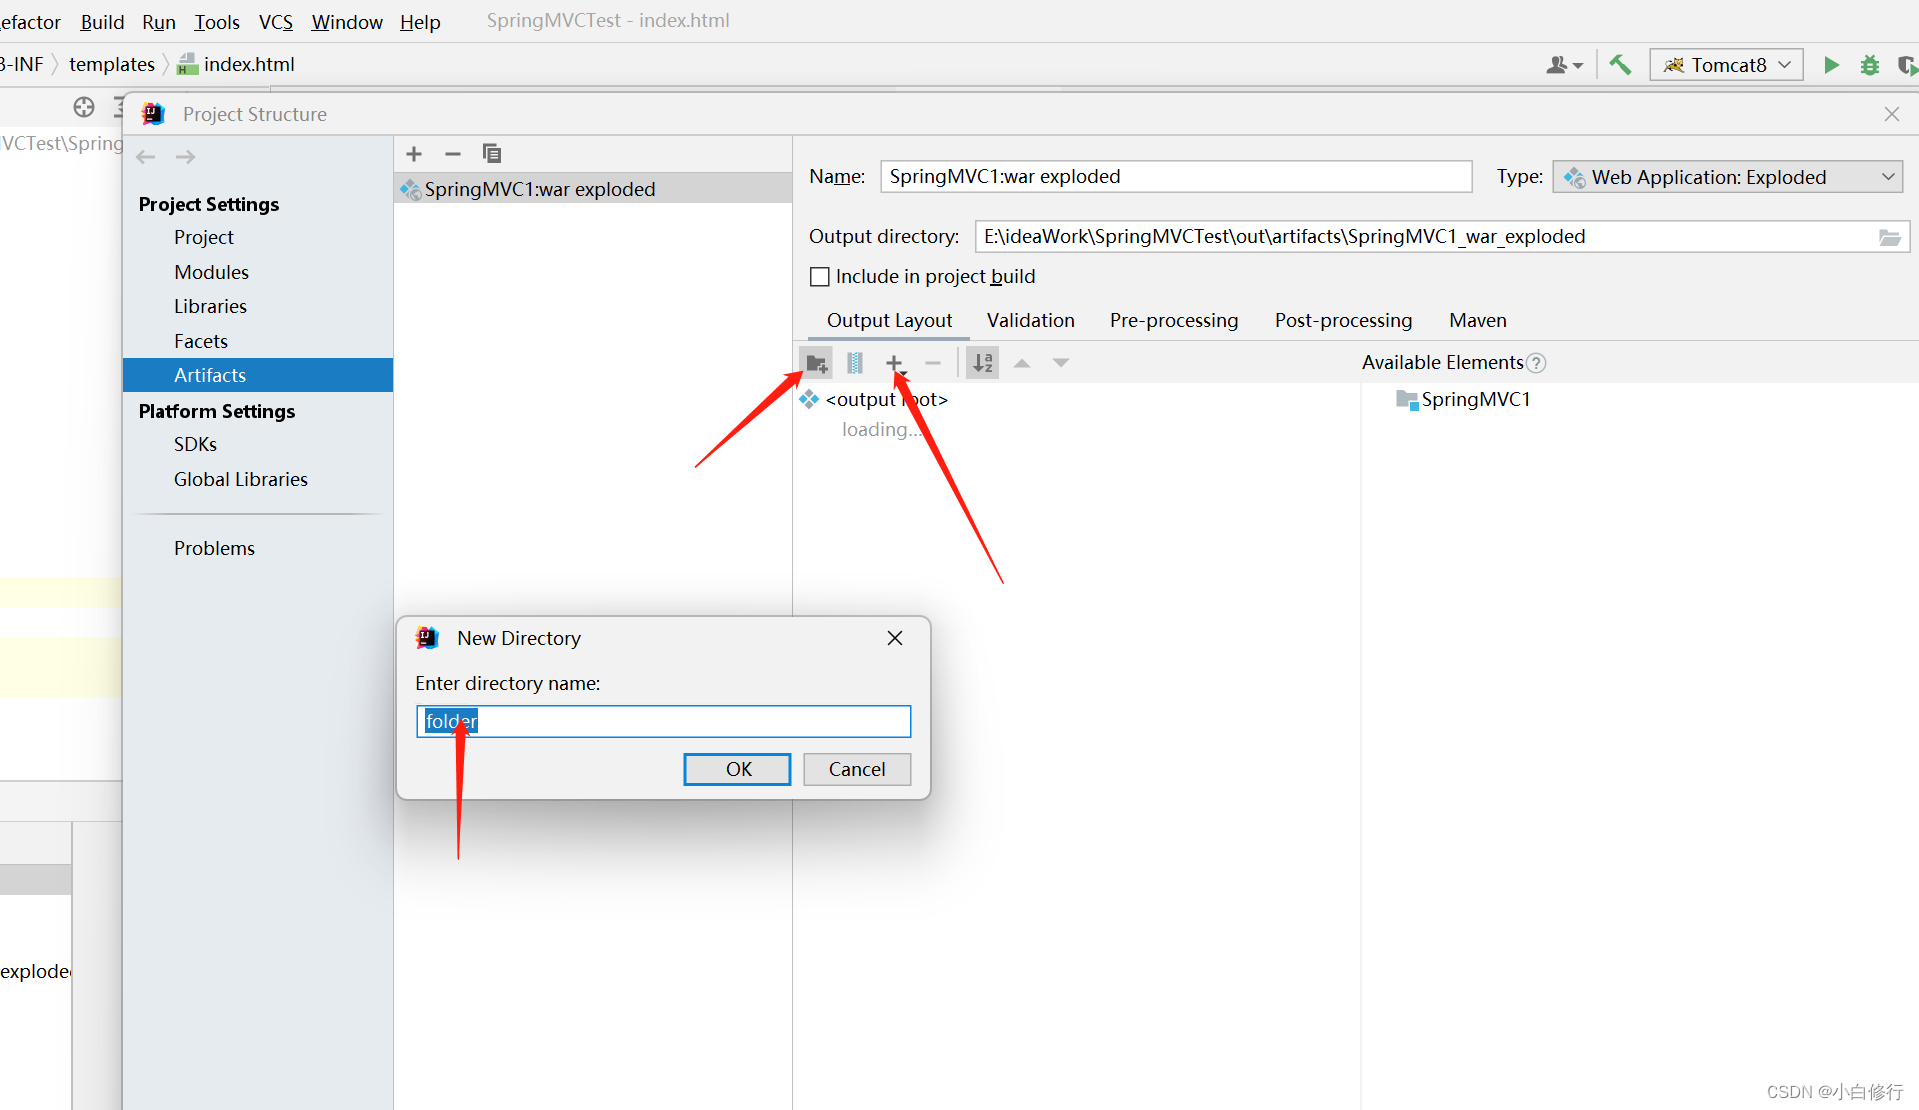Click the move up arrow in layout toolbar
Viewport: 1919px width, 1110px height.
point(1022,363)
